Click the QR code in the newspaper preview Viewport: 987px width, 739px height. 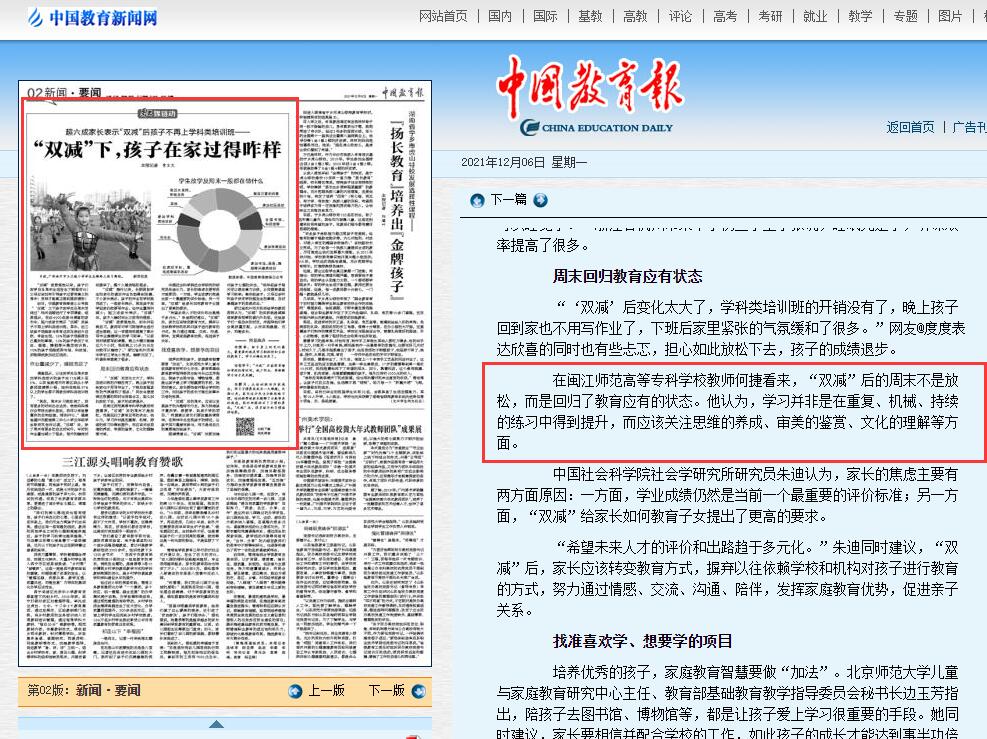245,427
